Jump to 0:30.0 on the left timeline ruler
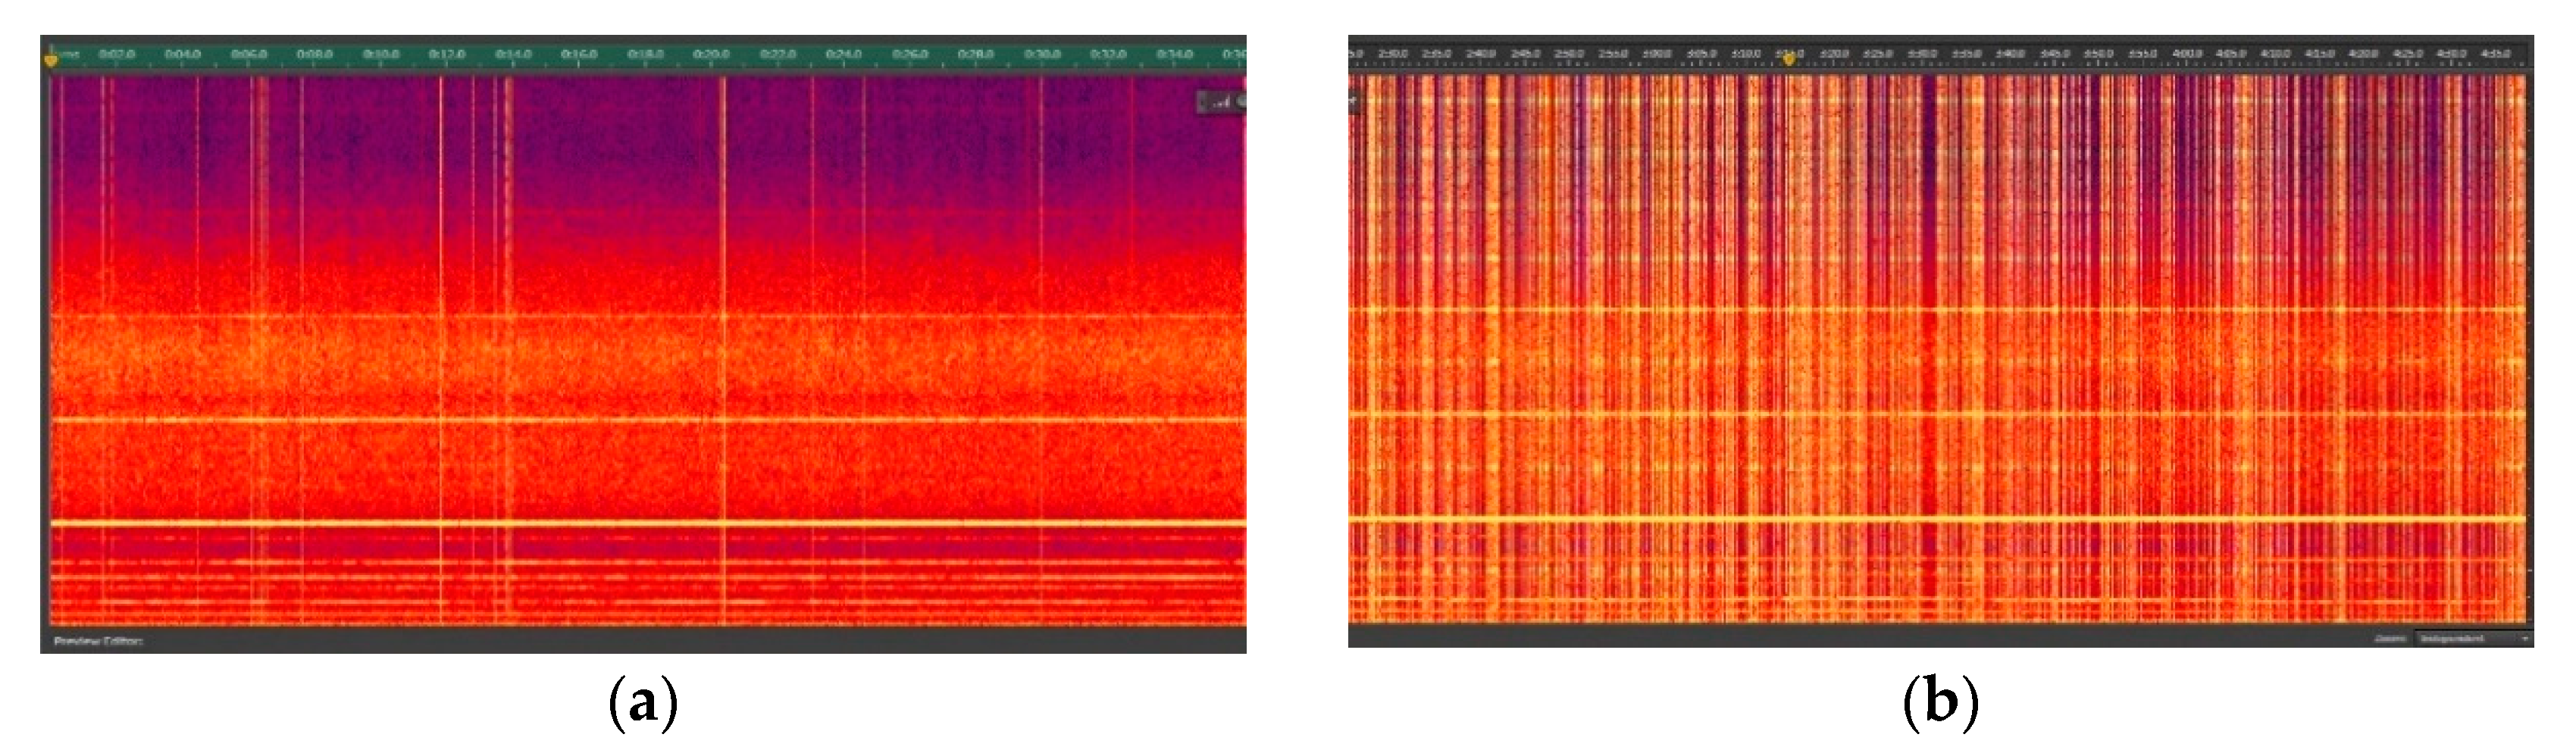Image resolution: width=2576 pixels, height=750 pixels. pyautogui.click(x=1042, y=54)
